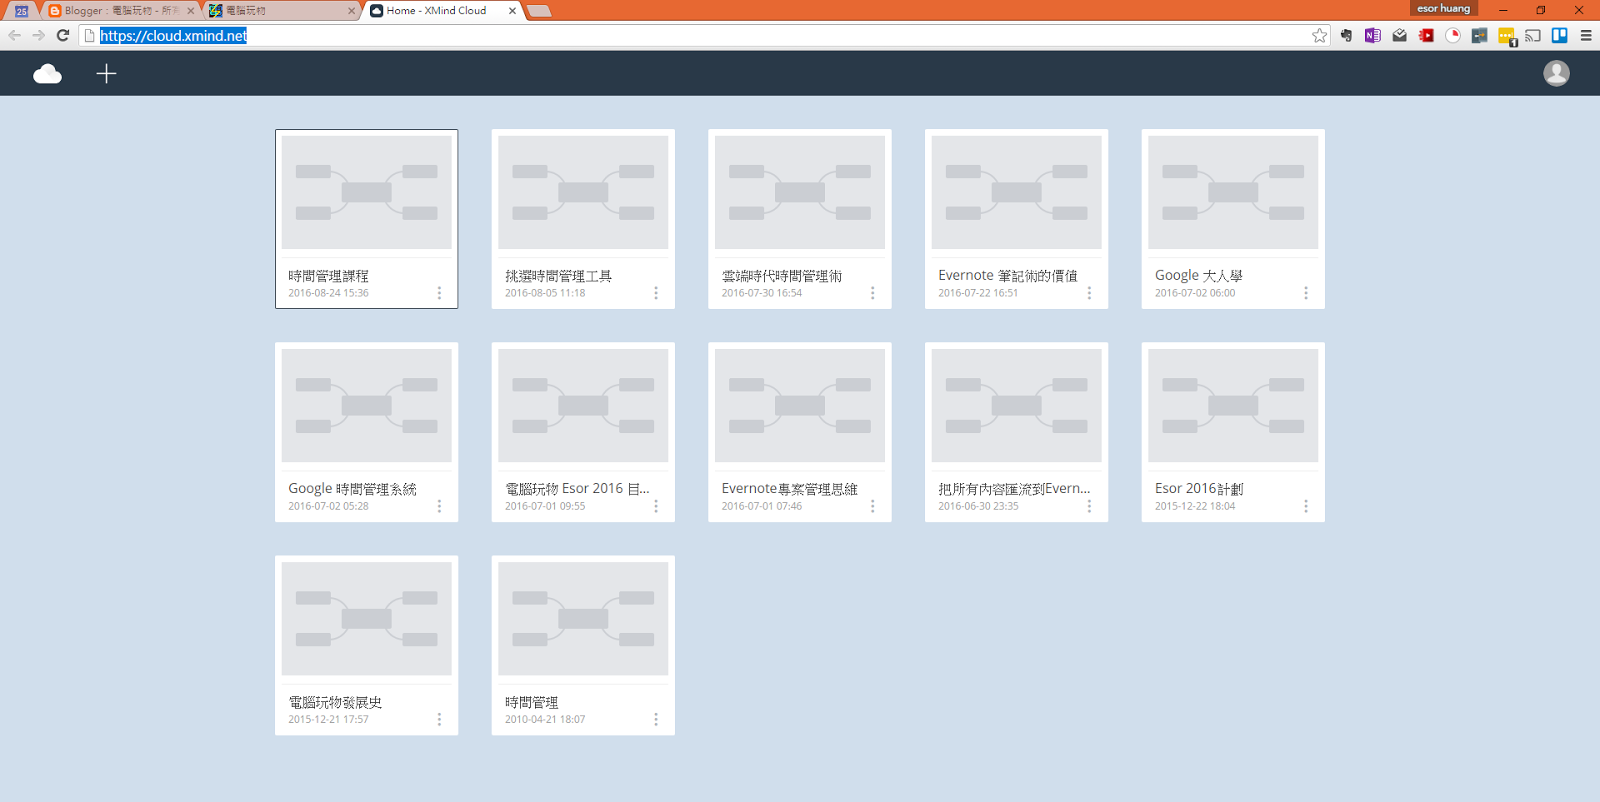Screen dimensions: 1600x802
Task: Go back in browser history
Action: click(14, 35)
